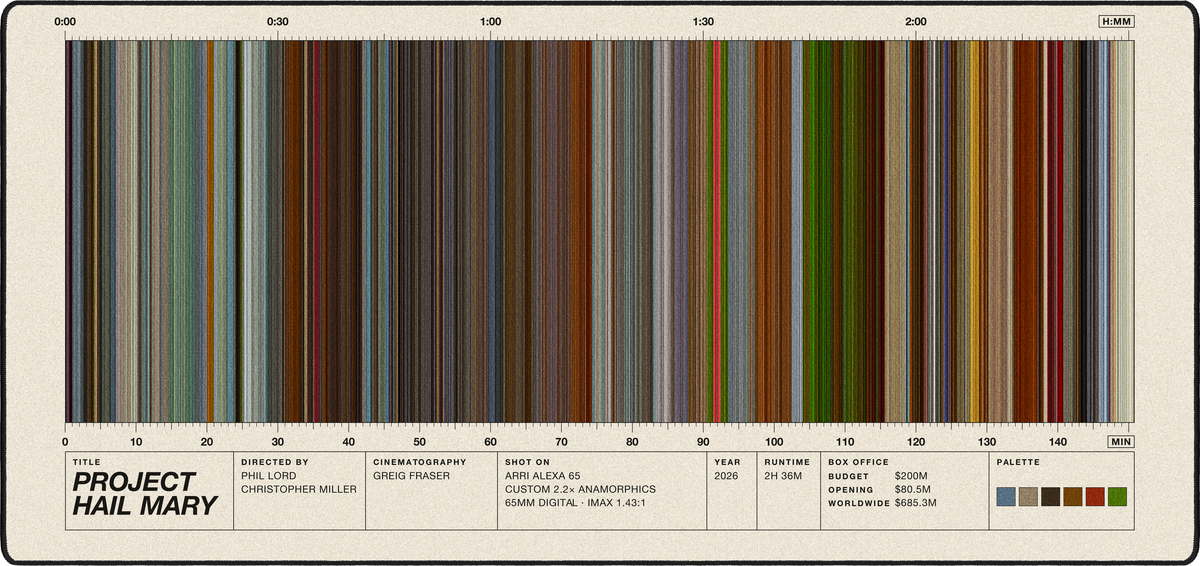This screenshot has width=1200, height=566.
Task: Click minute label 80 on bottom axis
Action: tap(632, 441)
